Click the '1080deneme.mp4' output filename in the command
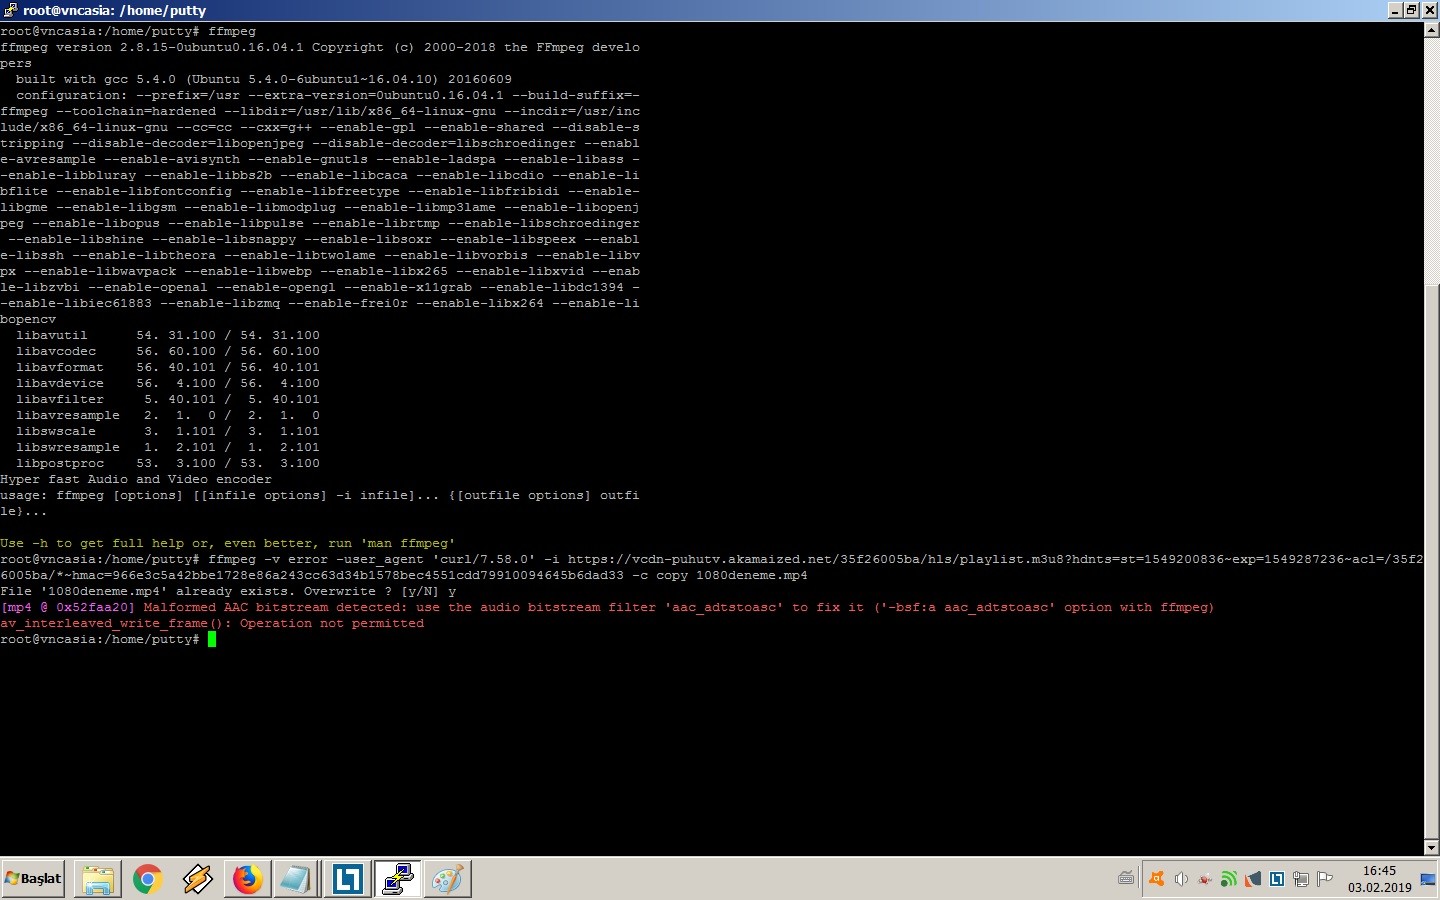This screenshot has height=900, width=1440. click(x=752, y=575)
